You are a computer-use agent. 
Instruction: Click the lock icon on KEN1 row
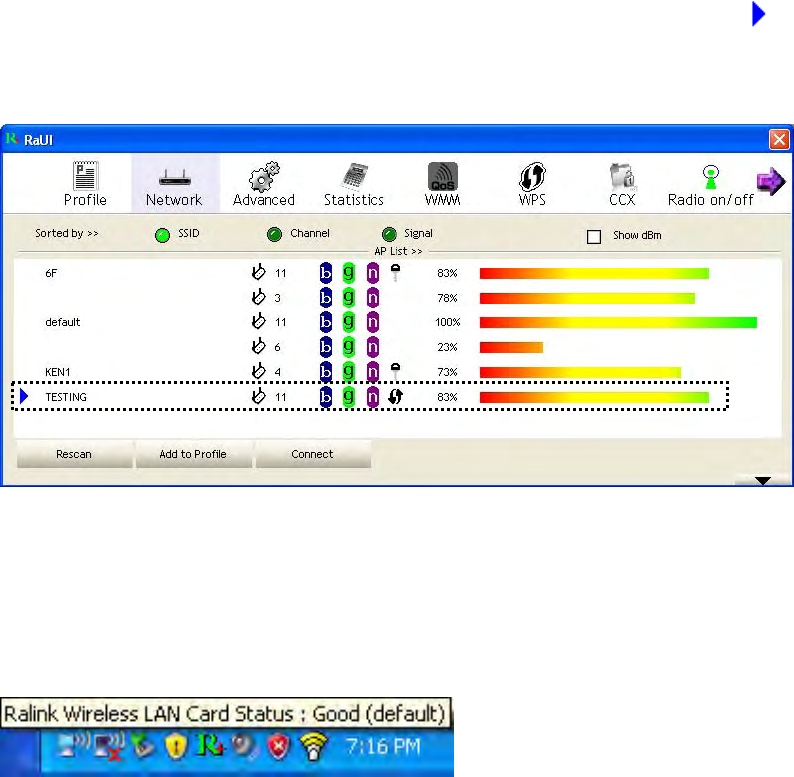coord(395,371)
